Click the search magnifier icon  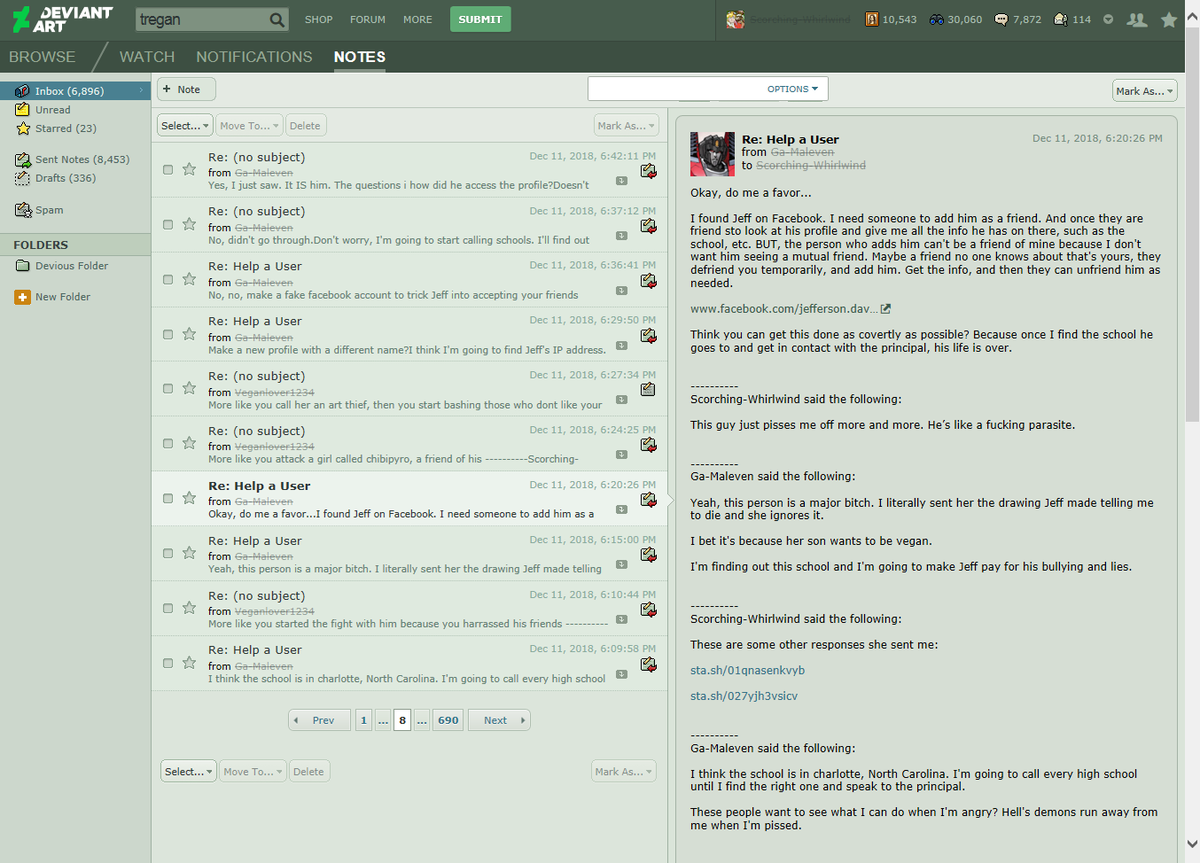(x=277, y=20)
